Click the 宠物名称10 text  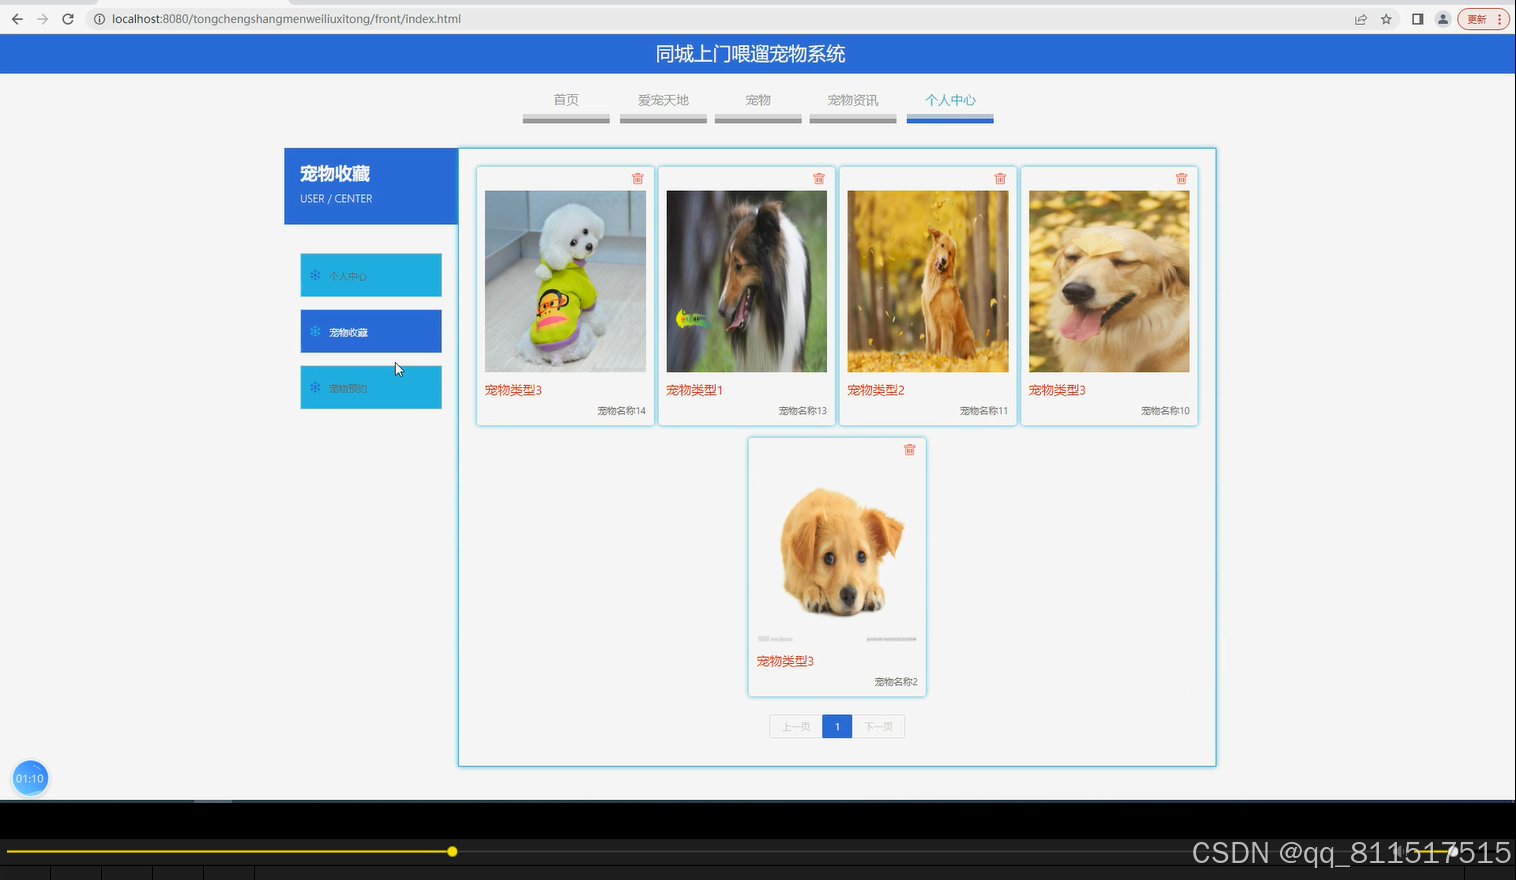pos(1165,411)
